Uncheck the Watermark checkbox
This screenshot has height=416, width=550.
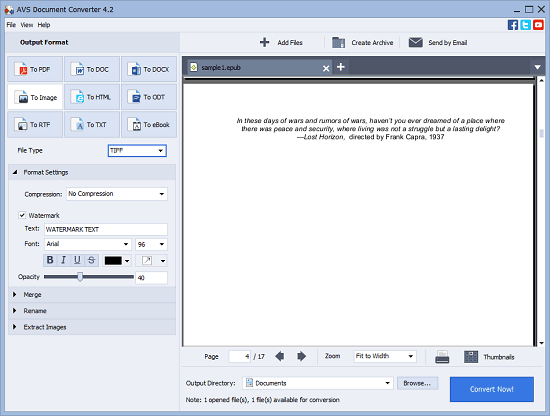[x=22, y=215]
